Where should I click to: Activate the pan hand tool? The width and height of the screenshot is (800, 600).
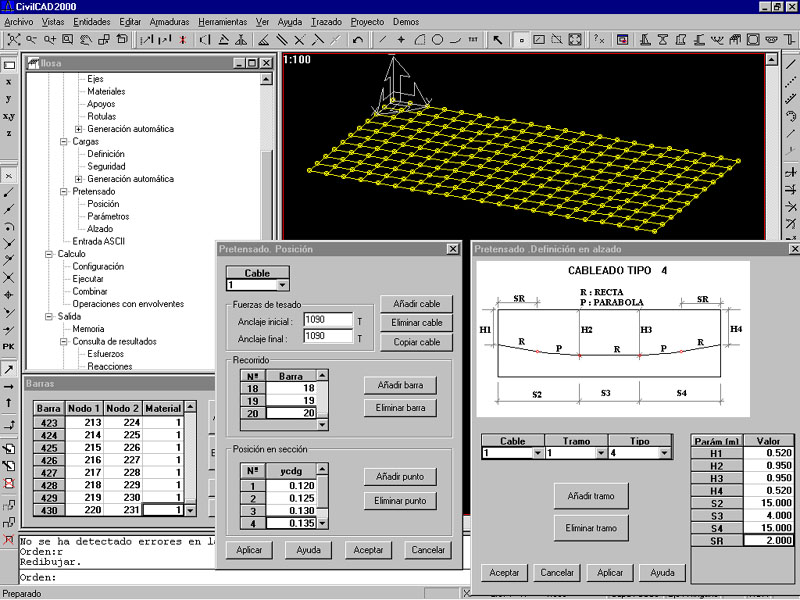(x=86, y=40)
